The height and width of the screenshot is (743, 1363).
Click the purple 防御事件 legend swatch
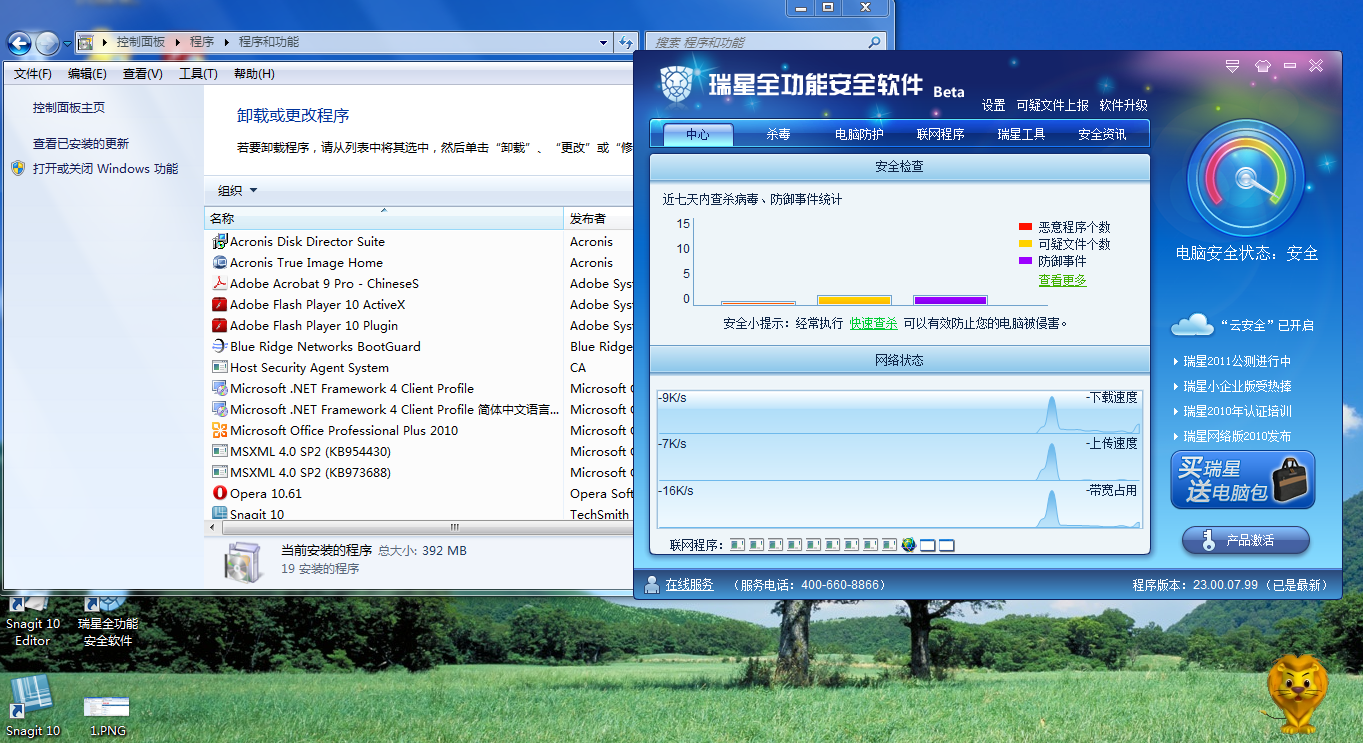(x=1025, y=261)
